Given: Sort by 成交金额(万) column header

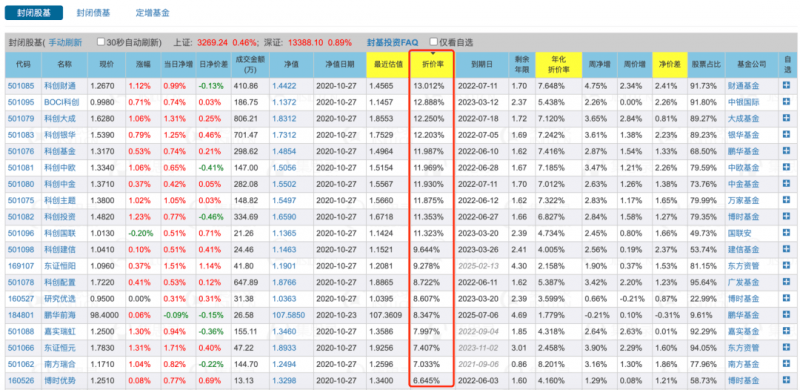Looking at the screenshot, I should [250, 65].
